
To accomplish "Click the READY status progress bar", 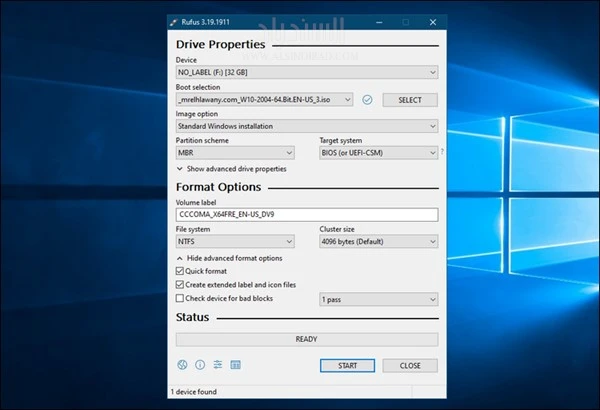I will click(x=307, y=340).
